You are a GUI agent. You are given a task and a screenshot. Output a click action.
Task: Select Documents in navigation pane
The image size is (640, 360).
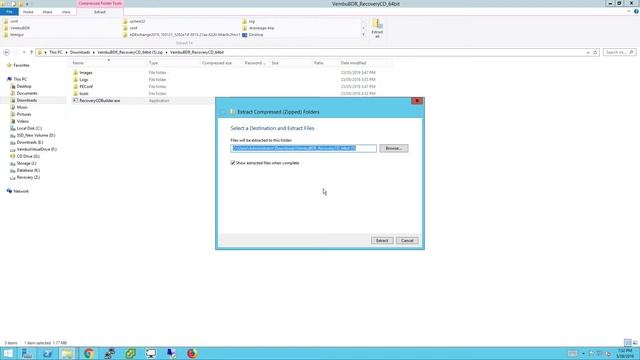(x=27, y=93)
